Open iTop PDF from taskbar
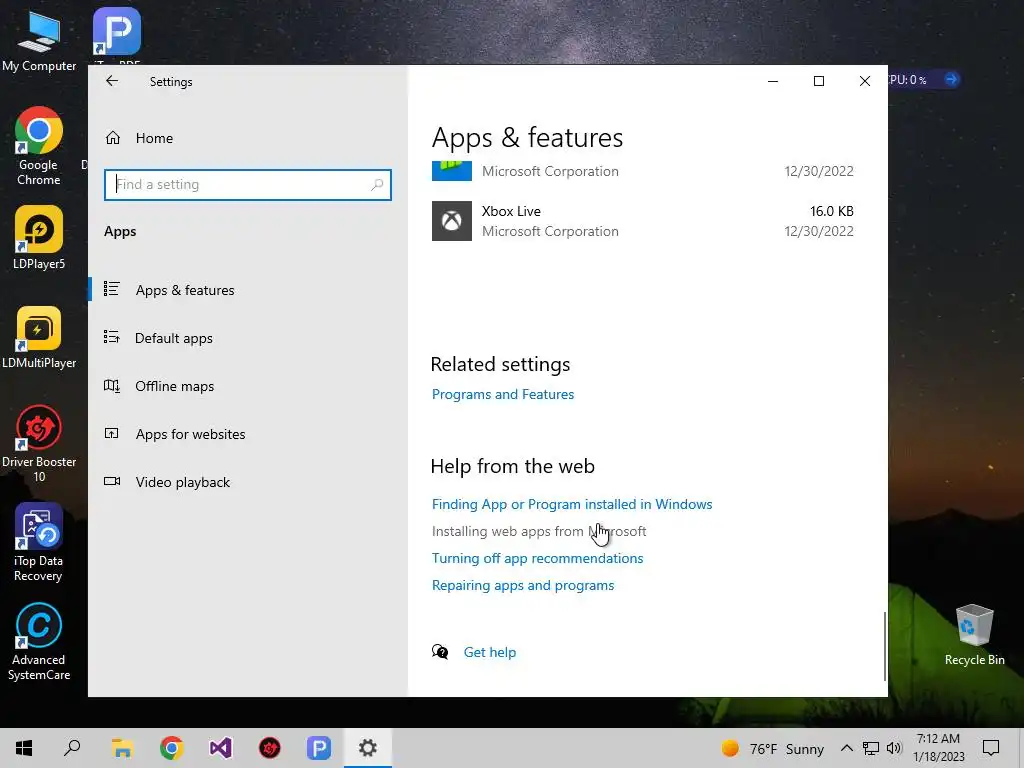 319,748
